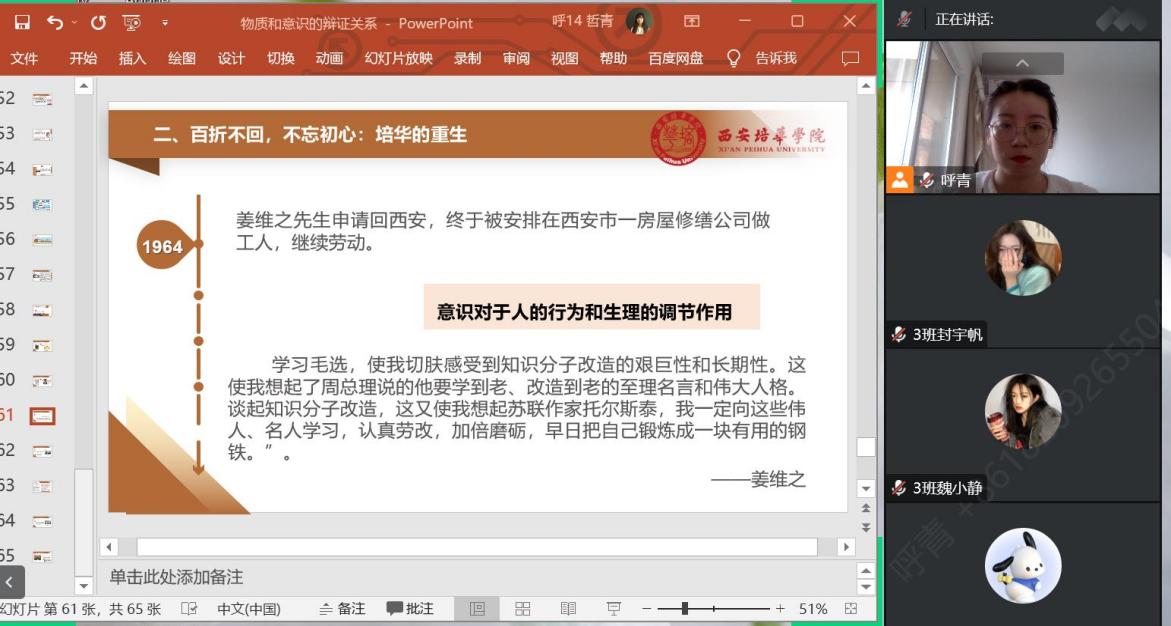Click the zoom slider handle
Viewport: 1171px width, 626px height.
685,609
